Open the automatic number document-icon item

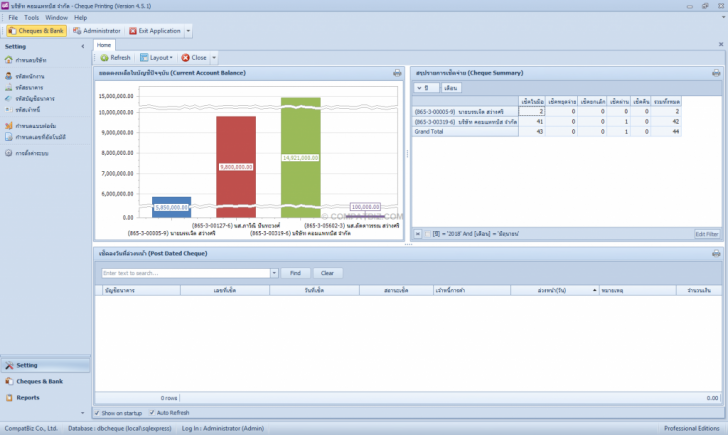[x=35, y=137]
